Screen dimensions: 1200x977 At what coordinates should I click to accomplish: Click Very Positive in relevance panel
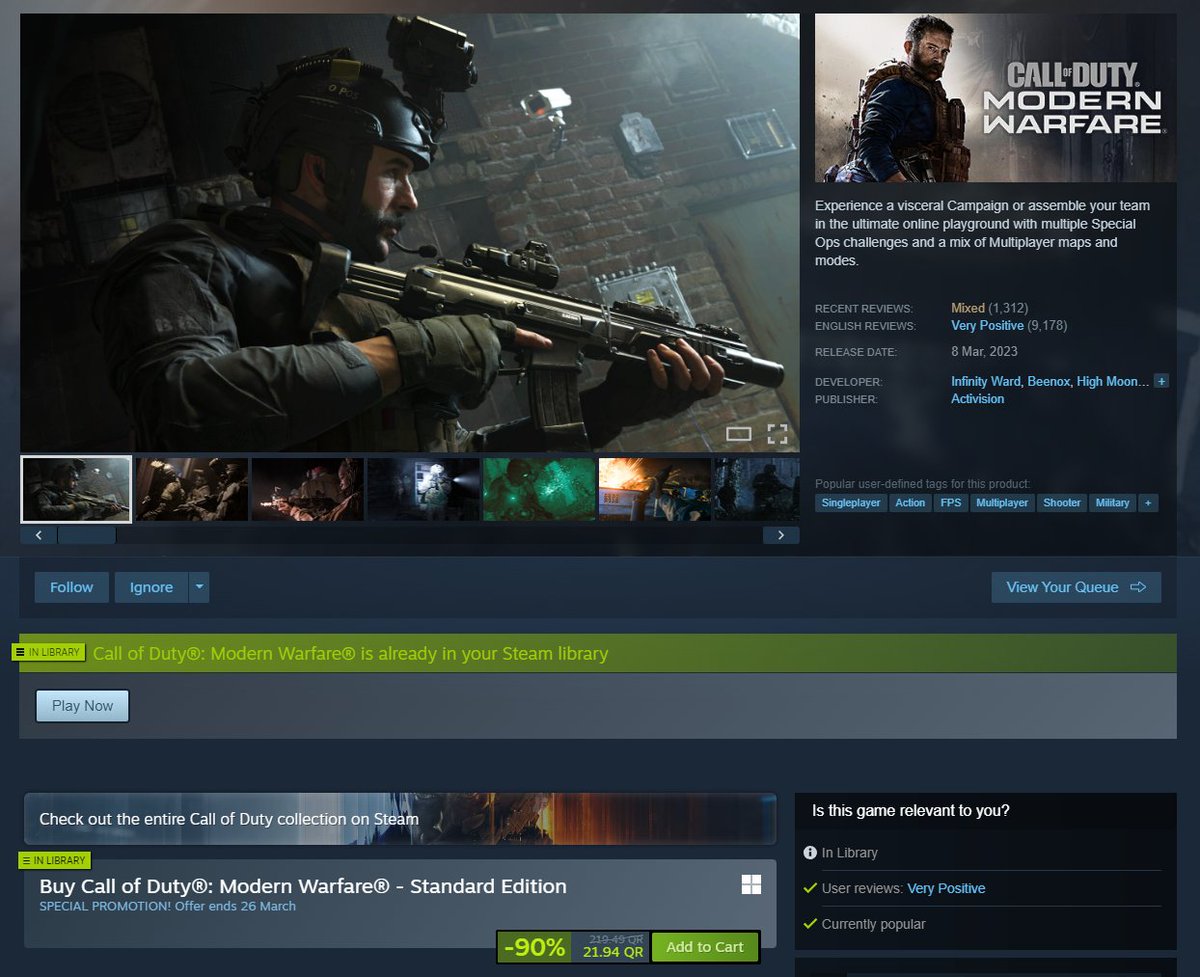click(946, 888)
